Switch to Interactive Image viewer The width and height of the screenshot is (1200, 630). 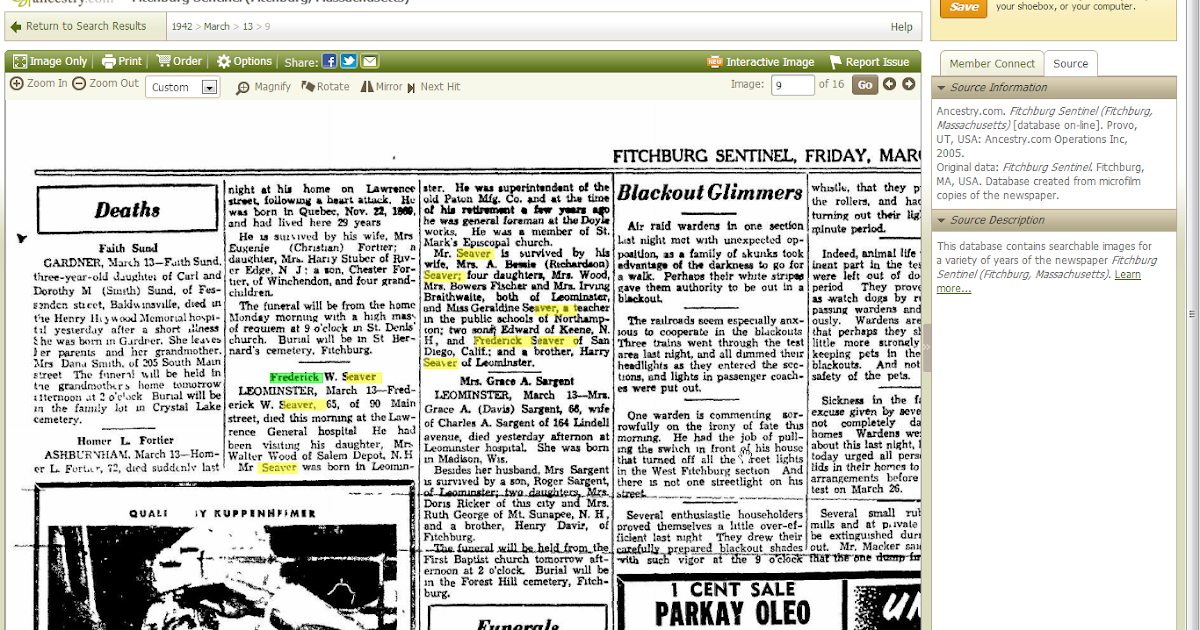(761, 62)
